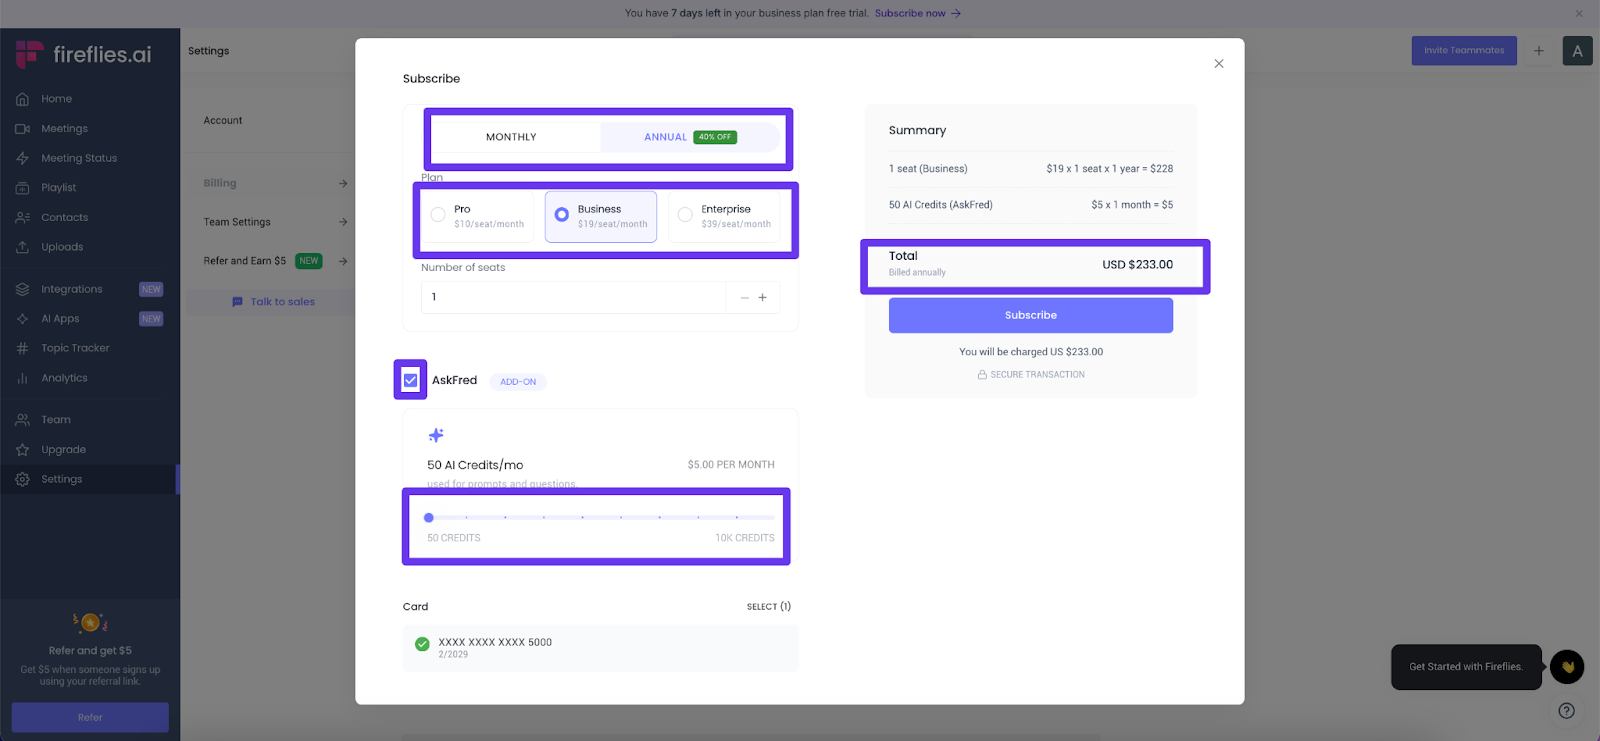Open Home from sidebar
Viewport: 1600px width, 741px height.
(56, 99)
